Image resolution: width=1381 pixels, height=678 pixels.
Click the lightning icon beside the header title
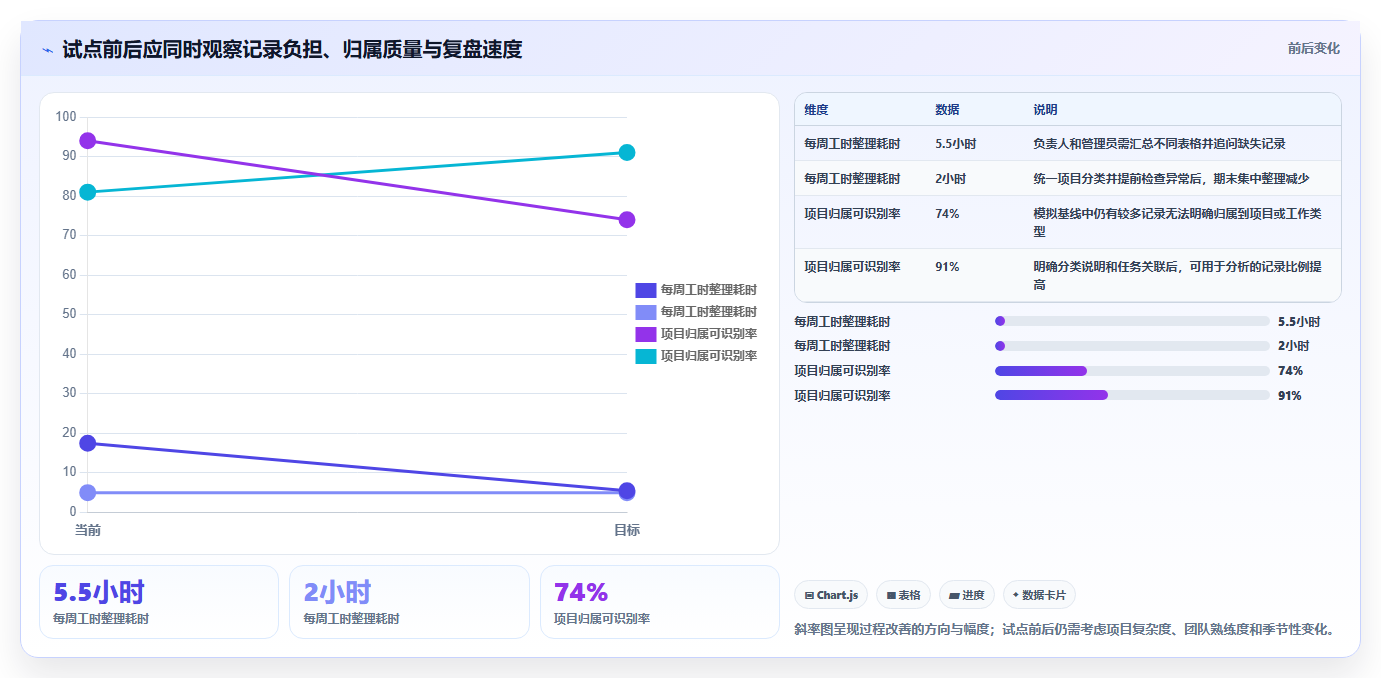pos(48,50)
